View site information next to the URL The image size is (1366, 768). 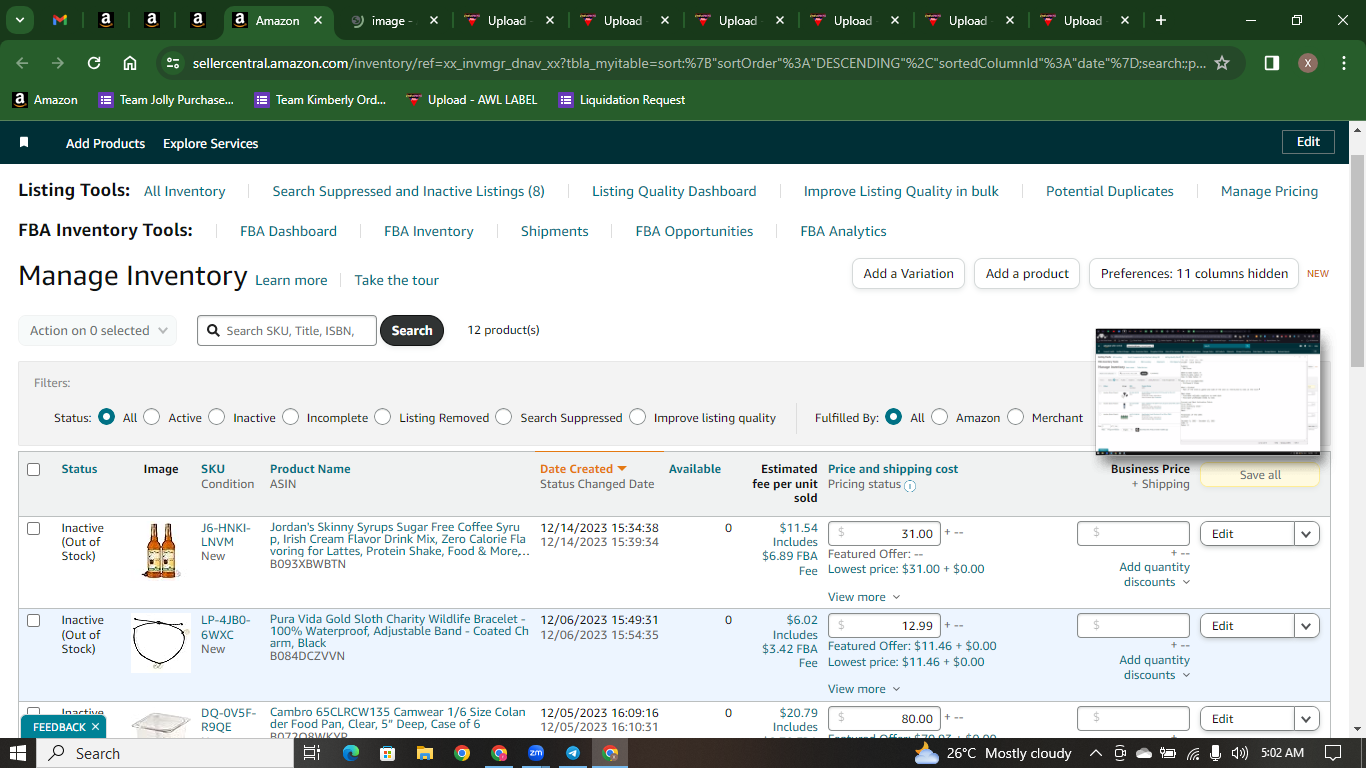(x=173, y=63)
